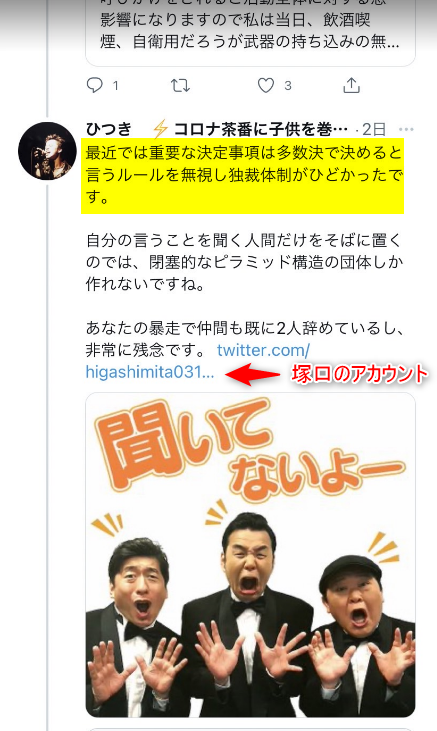Viewport: 437px width, 731px height.
Task: Like the tweet with the heart icon
Action: (x=266, y=85)
